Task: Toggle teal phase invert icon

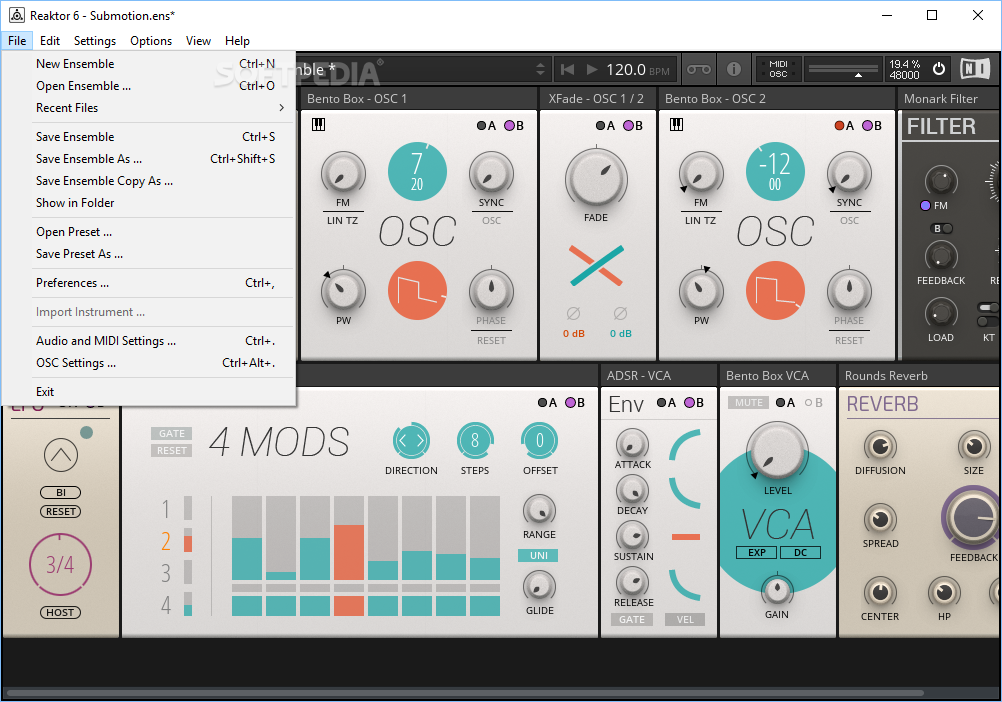Action: click(x=620, y=313)
